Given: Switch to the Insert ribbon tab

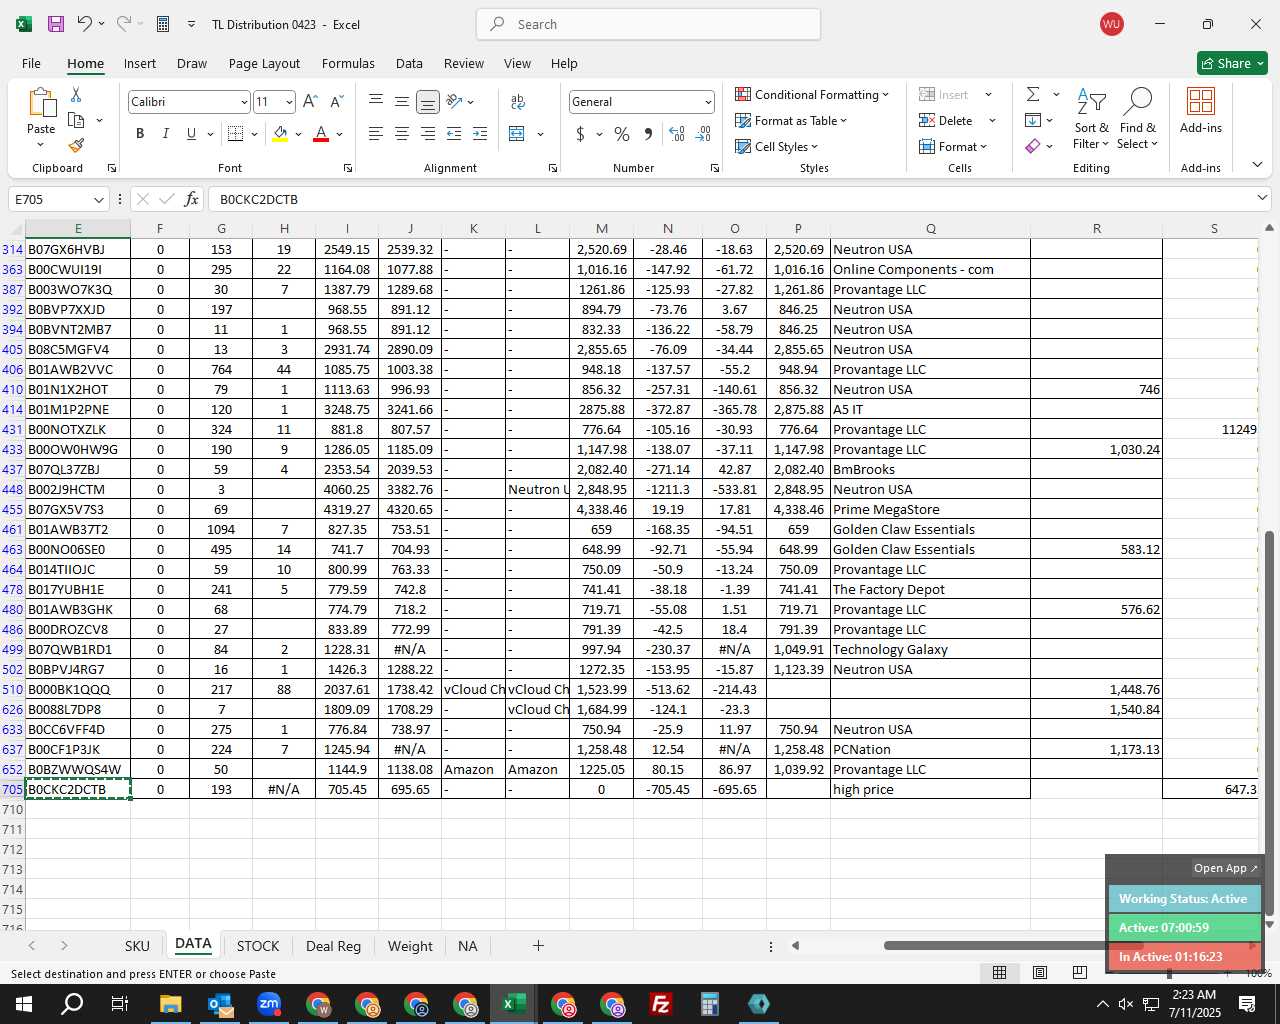Looking at the screenshot, I should tap(140, 63).
